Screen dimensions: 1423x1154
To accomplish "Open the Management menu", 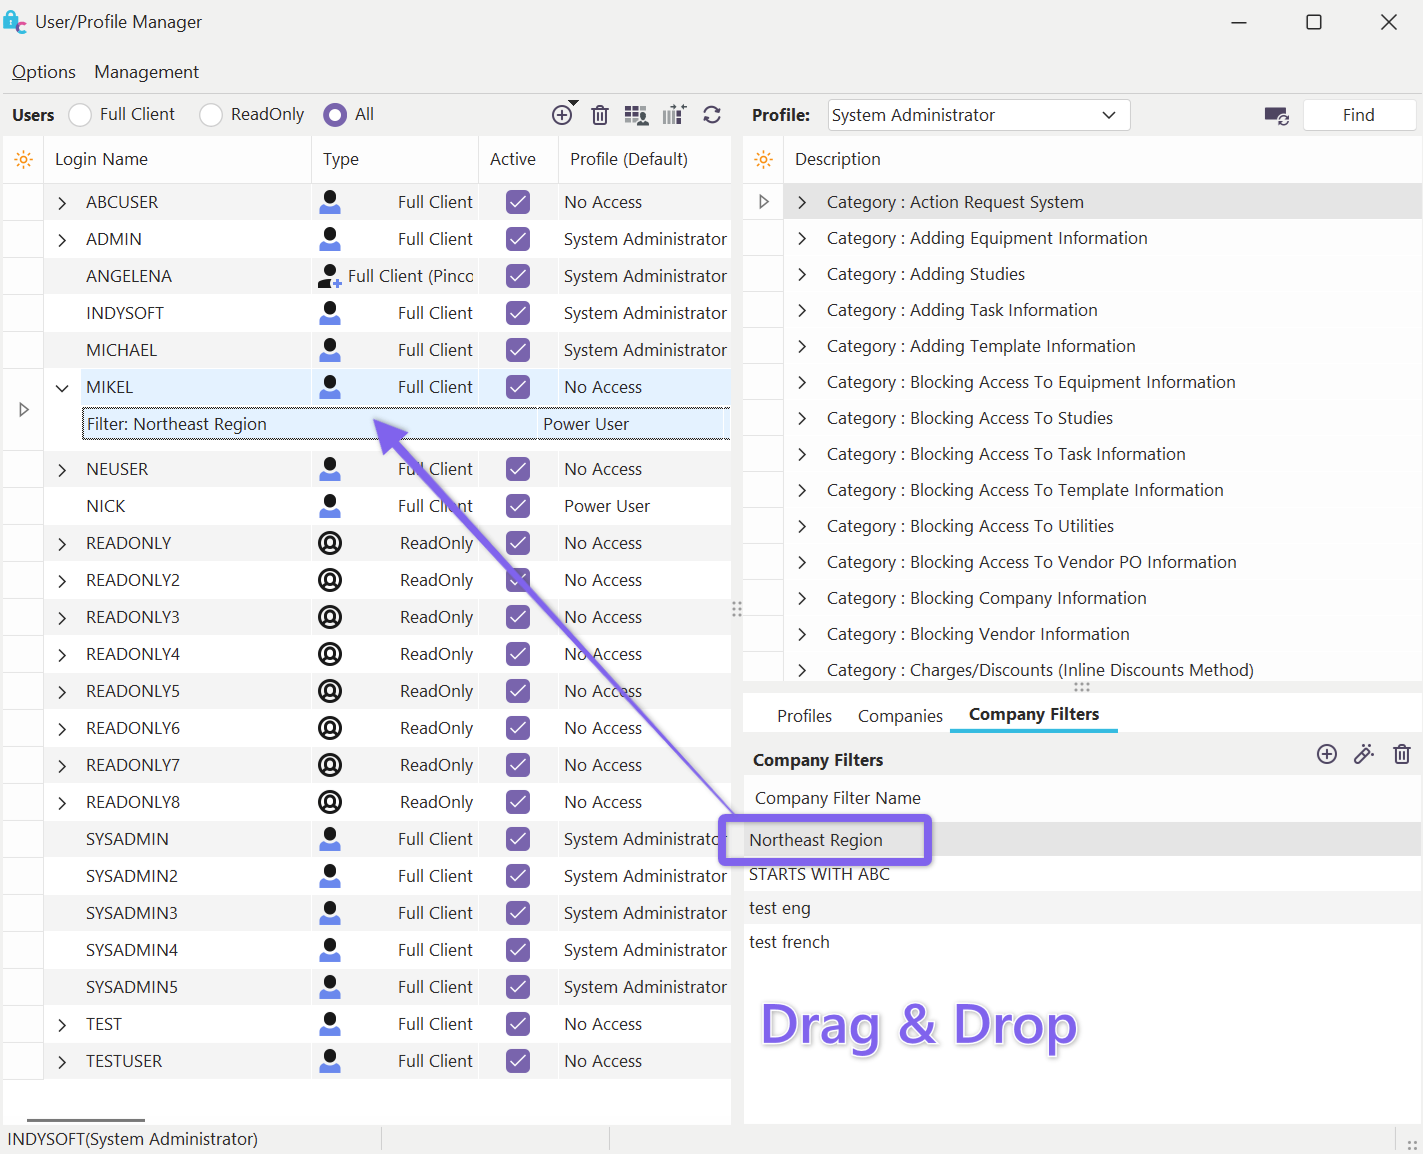I will 146,72.
